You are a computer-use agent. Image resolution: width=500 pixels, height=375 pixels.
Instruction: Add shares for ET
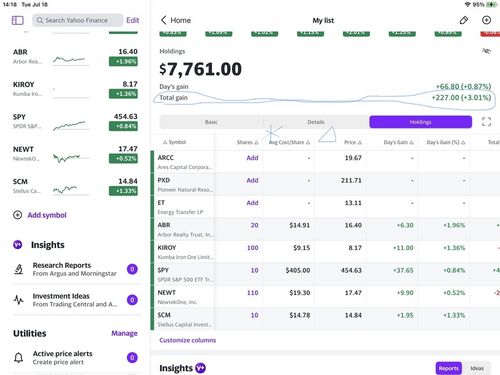point(252,203)
